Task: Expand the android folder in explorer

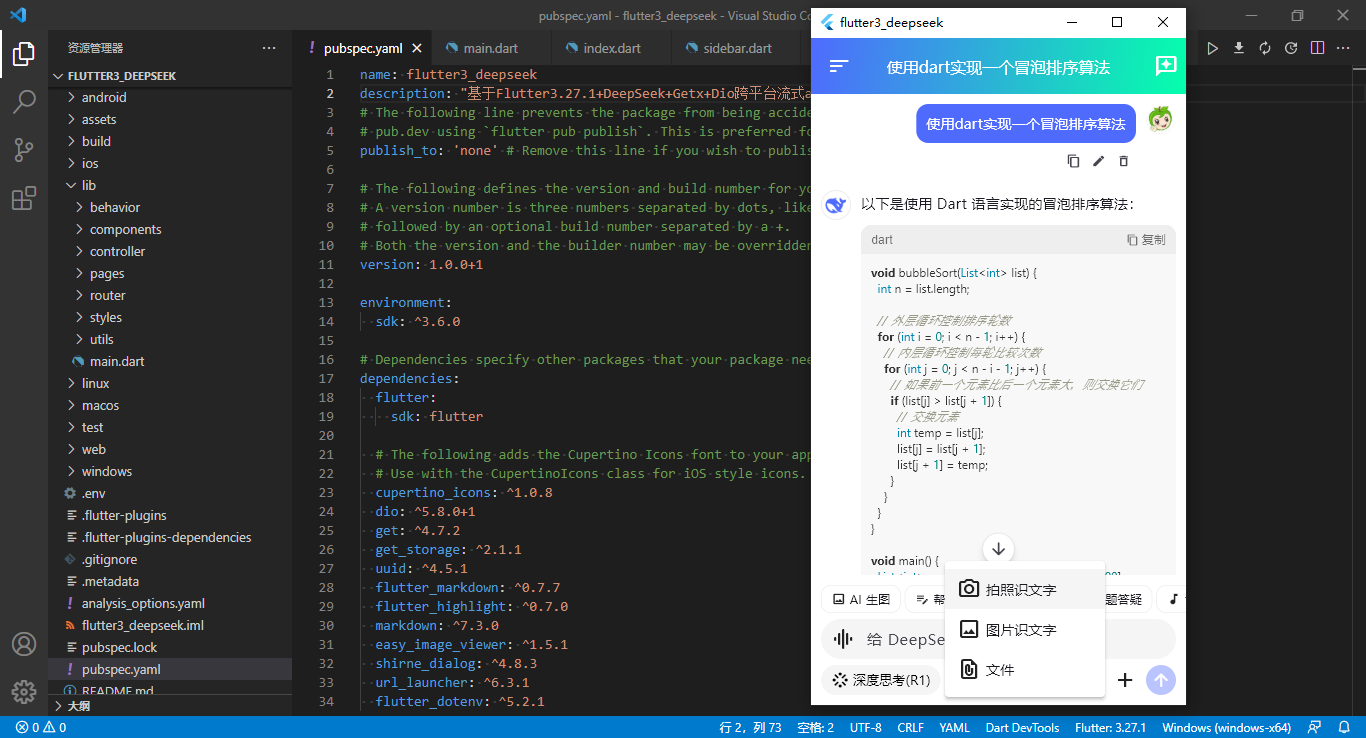Action: pos(104,97)
